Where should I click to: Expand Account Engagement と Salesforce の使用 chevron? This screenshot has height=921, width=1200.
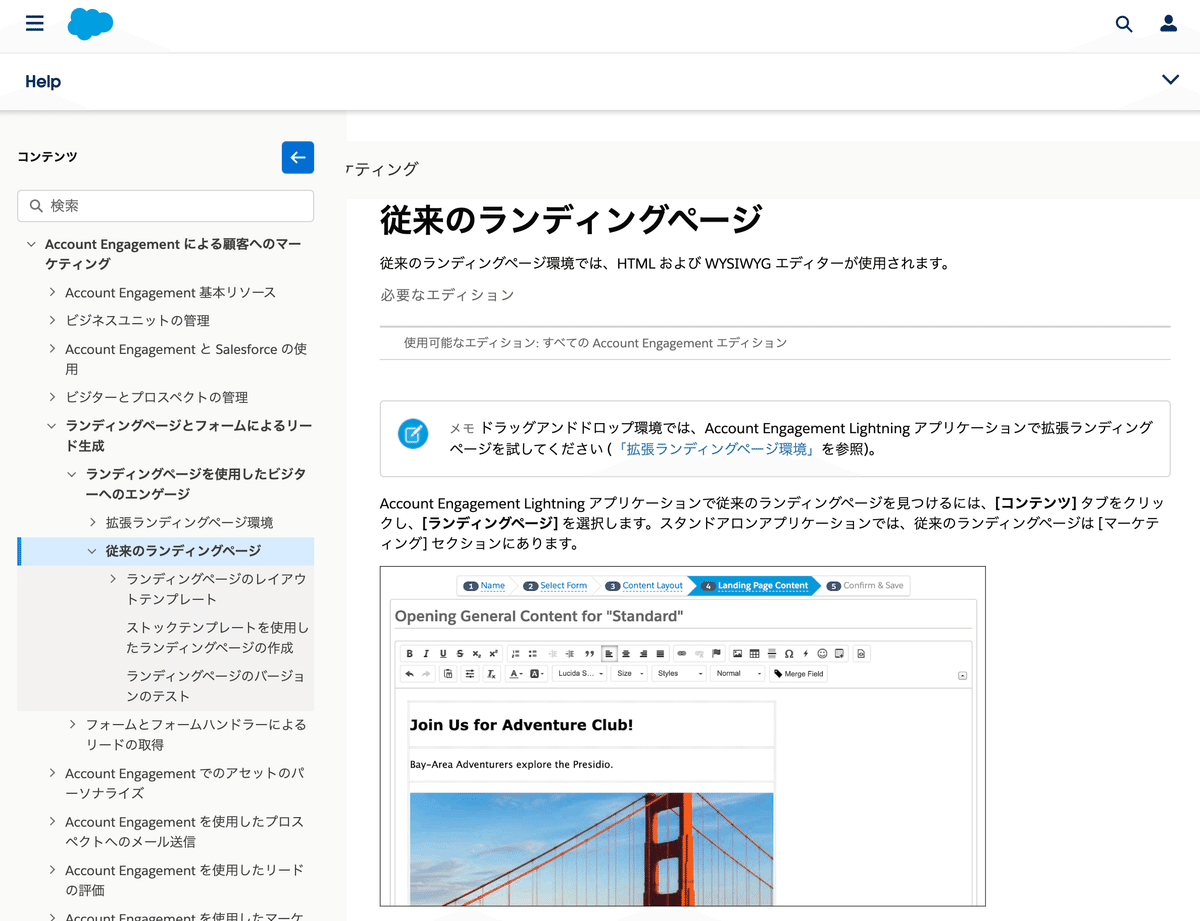coord(52,349)
